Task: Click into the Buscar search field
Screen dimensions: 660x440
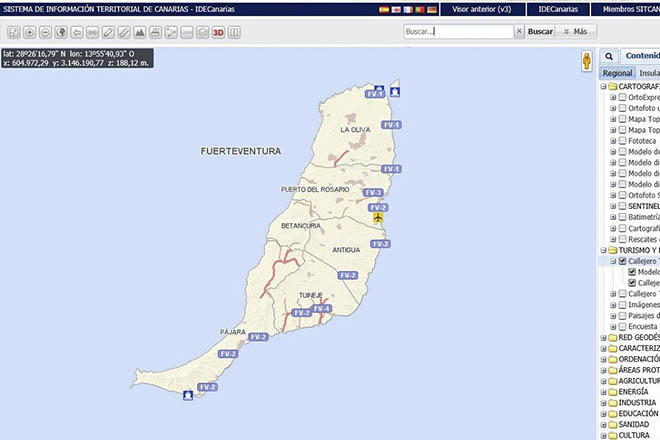Action: [458, 32]
